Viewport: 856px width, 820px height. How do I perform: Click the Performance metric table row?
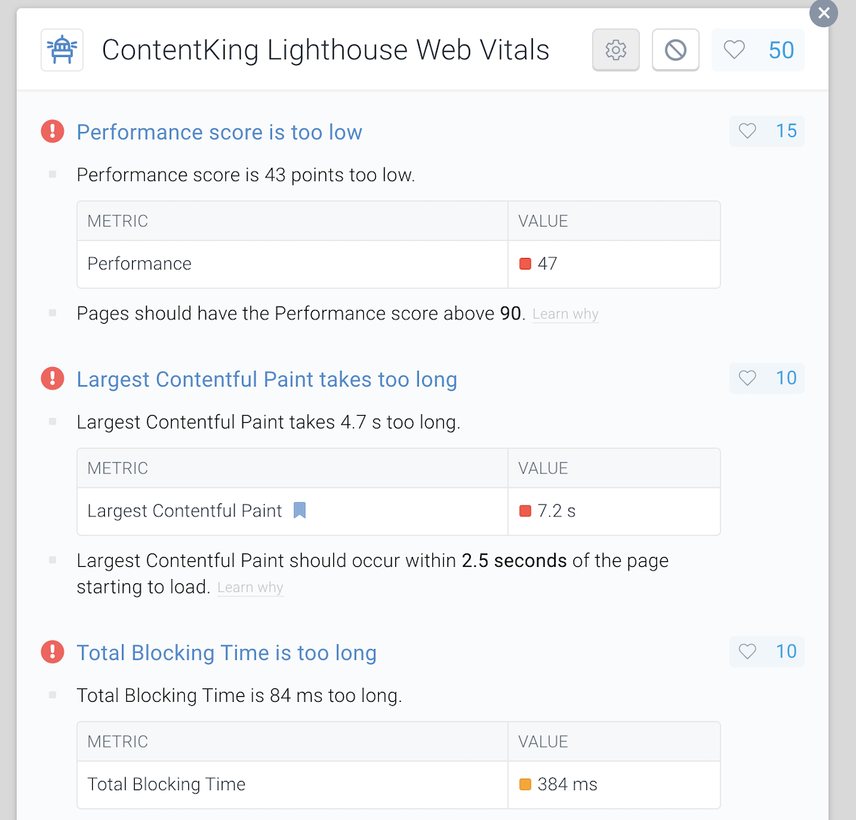point(399,264)
